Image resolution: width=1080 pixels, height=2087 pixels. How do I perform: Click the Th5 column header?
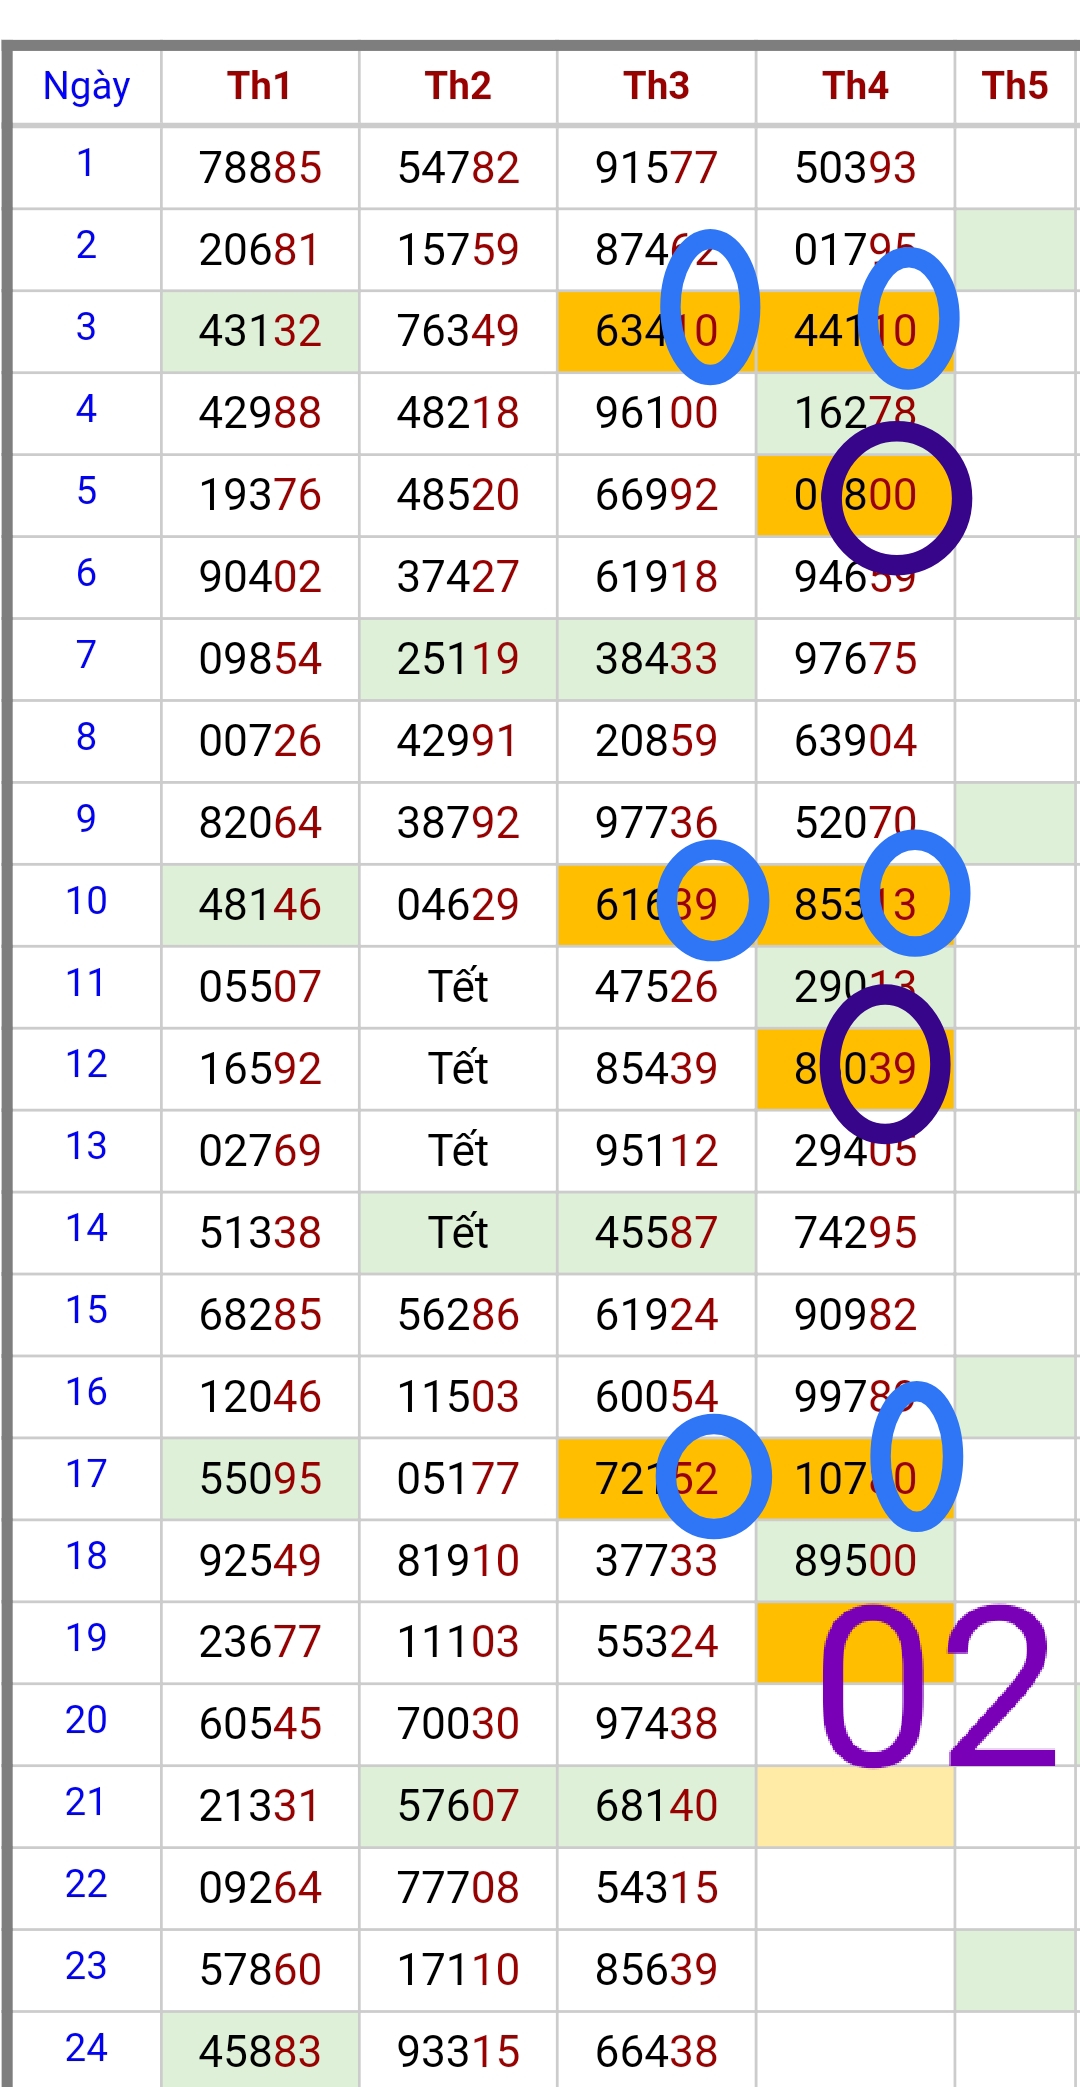[1014, 86]
